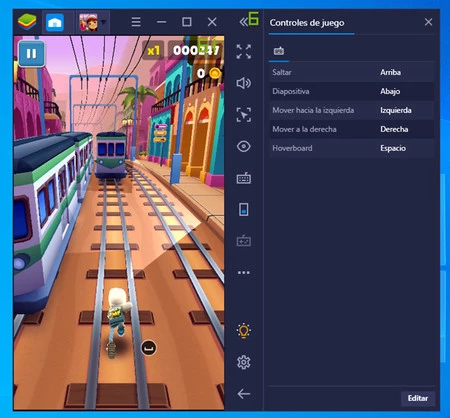The width and height of the screenshot is (450, 418).
Task: Click the Controles de juego title
Action: [x=307, y=23]
